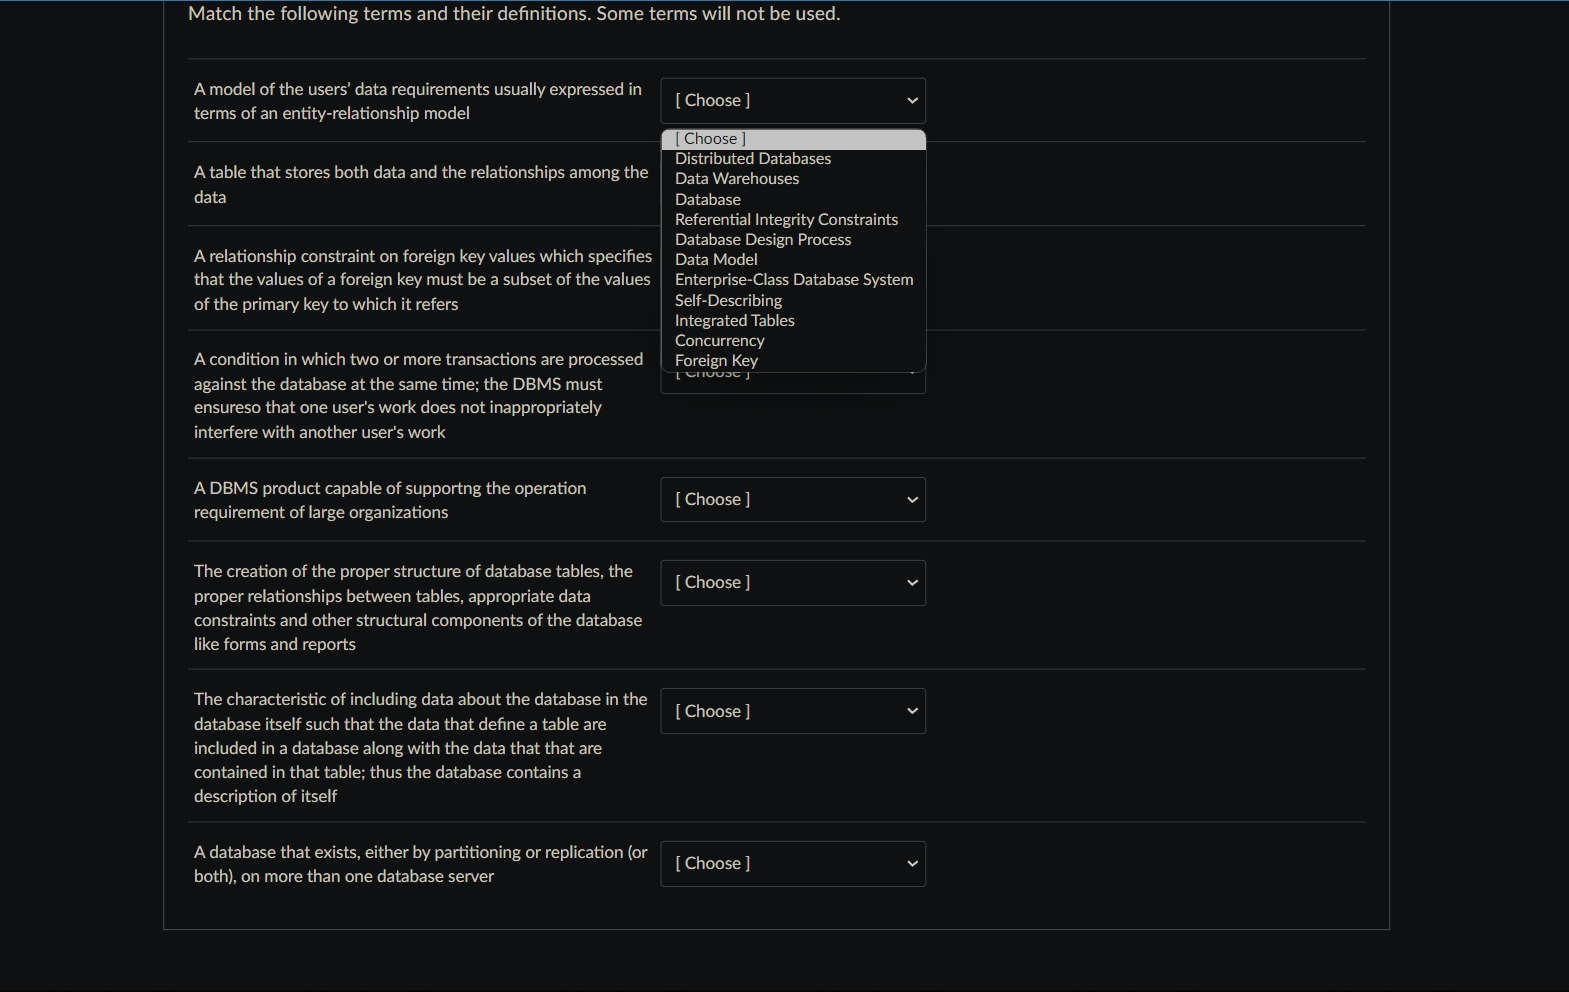Click the definition about foreign key relationship constraint
Screen dimensions: 1569x992
[423, 280]
